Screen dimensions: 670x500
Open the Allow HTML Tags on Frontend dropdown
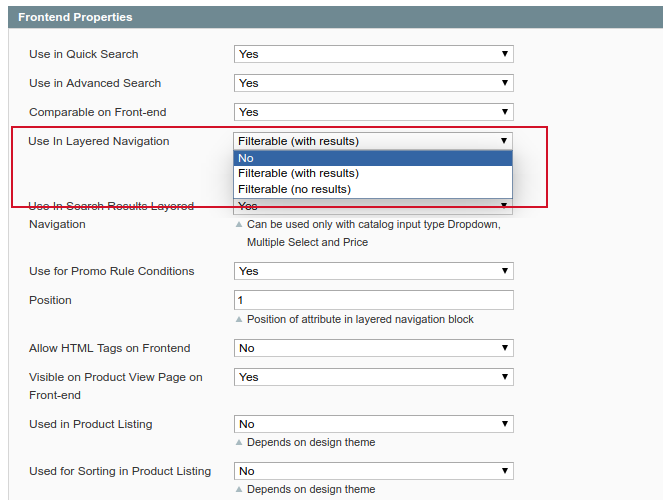point(373,348)
